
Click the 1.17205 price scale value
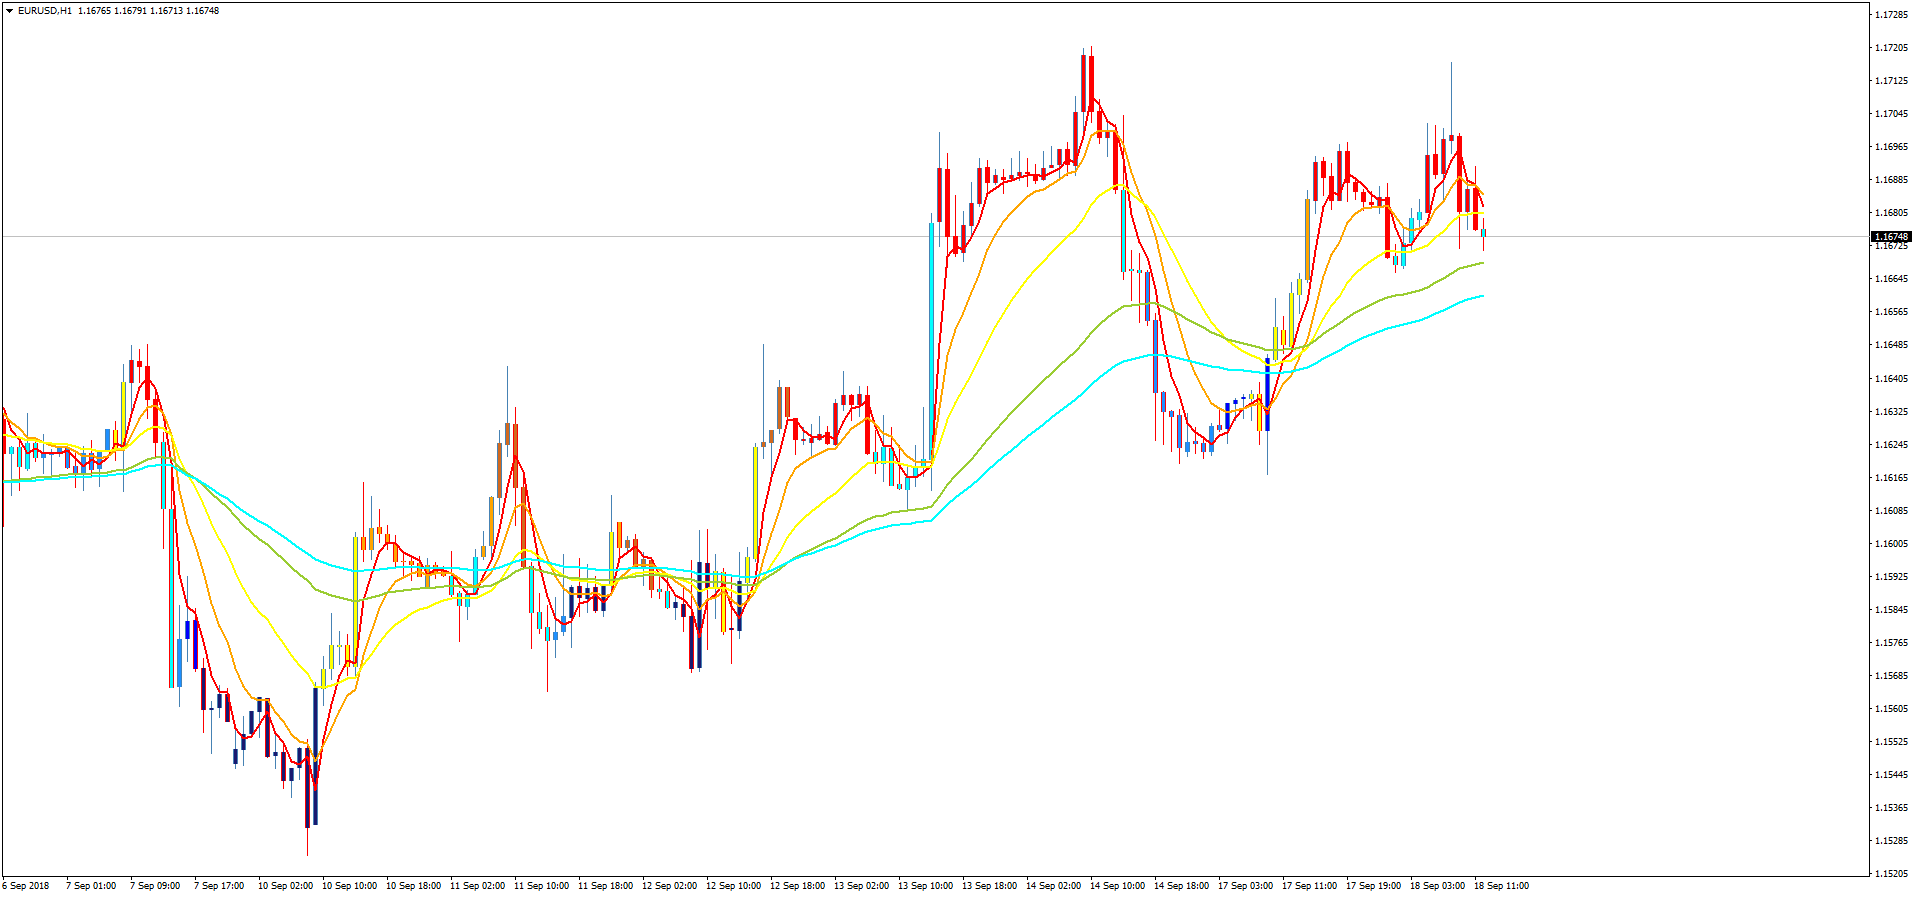pos(1891,48)
